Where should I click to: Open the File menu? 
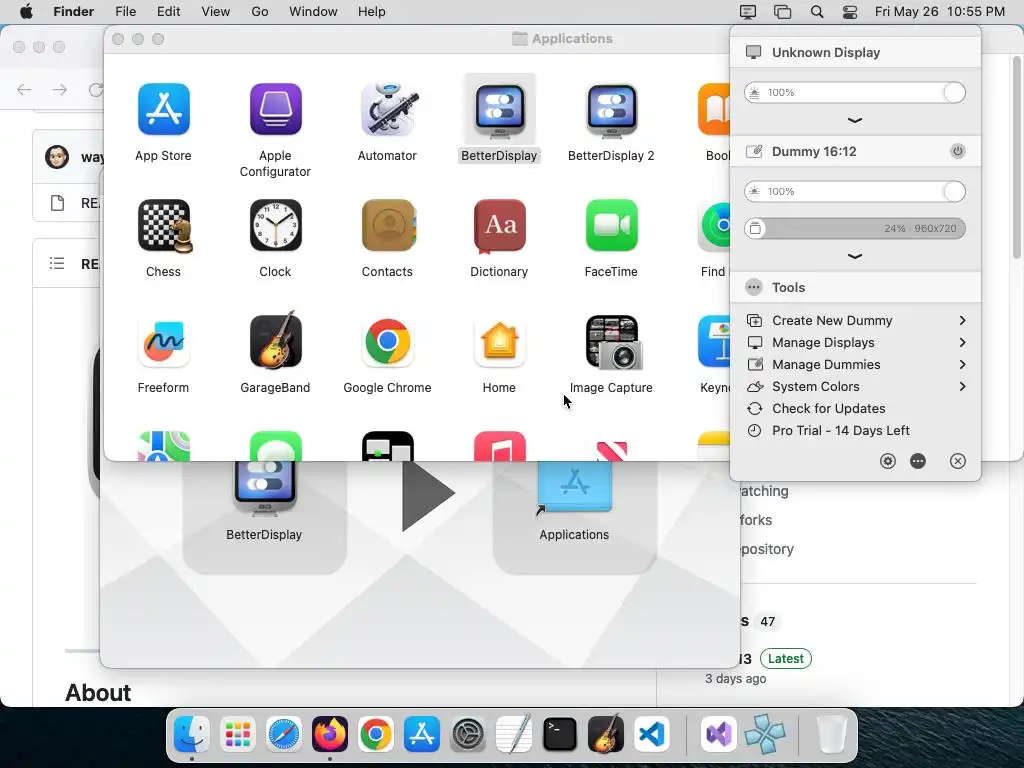click(125, 12)
